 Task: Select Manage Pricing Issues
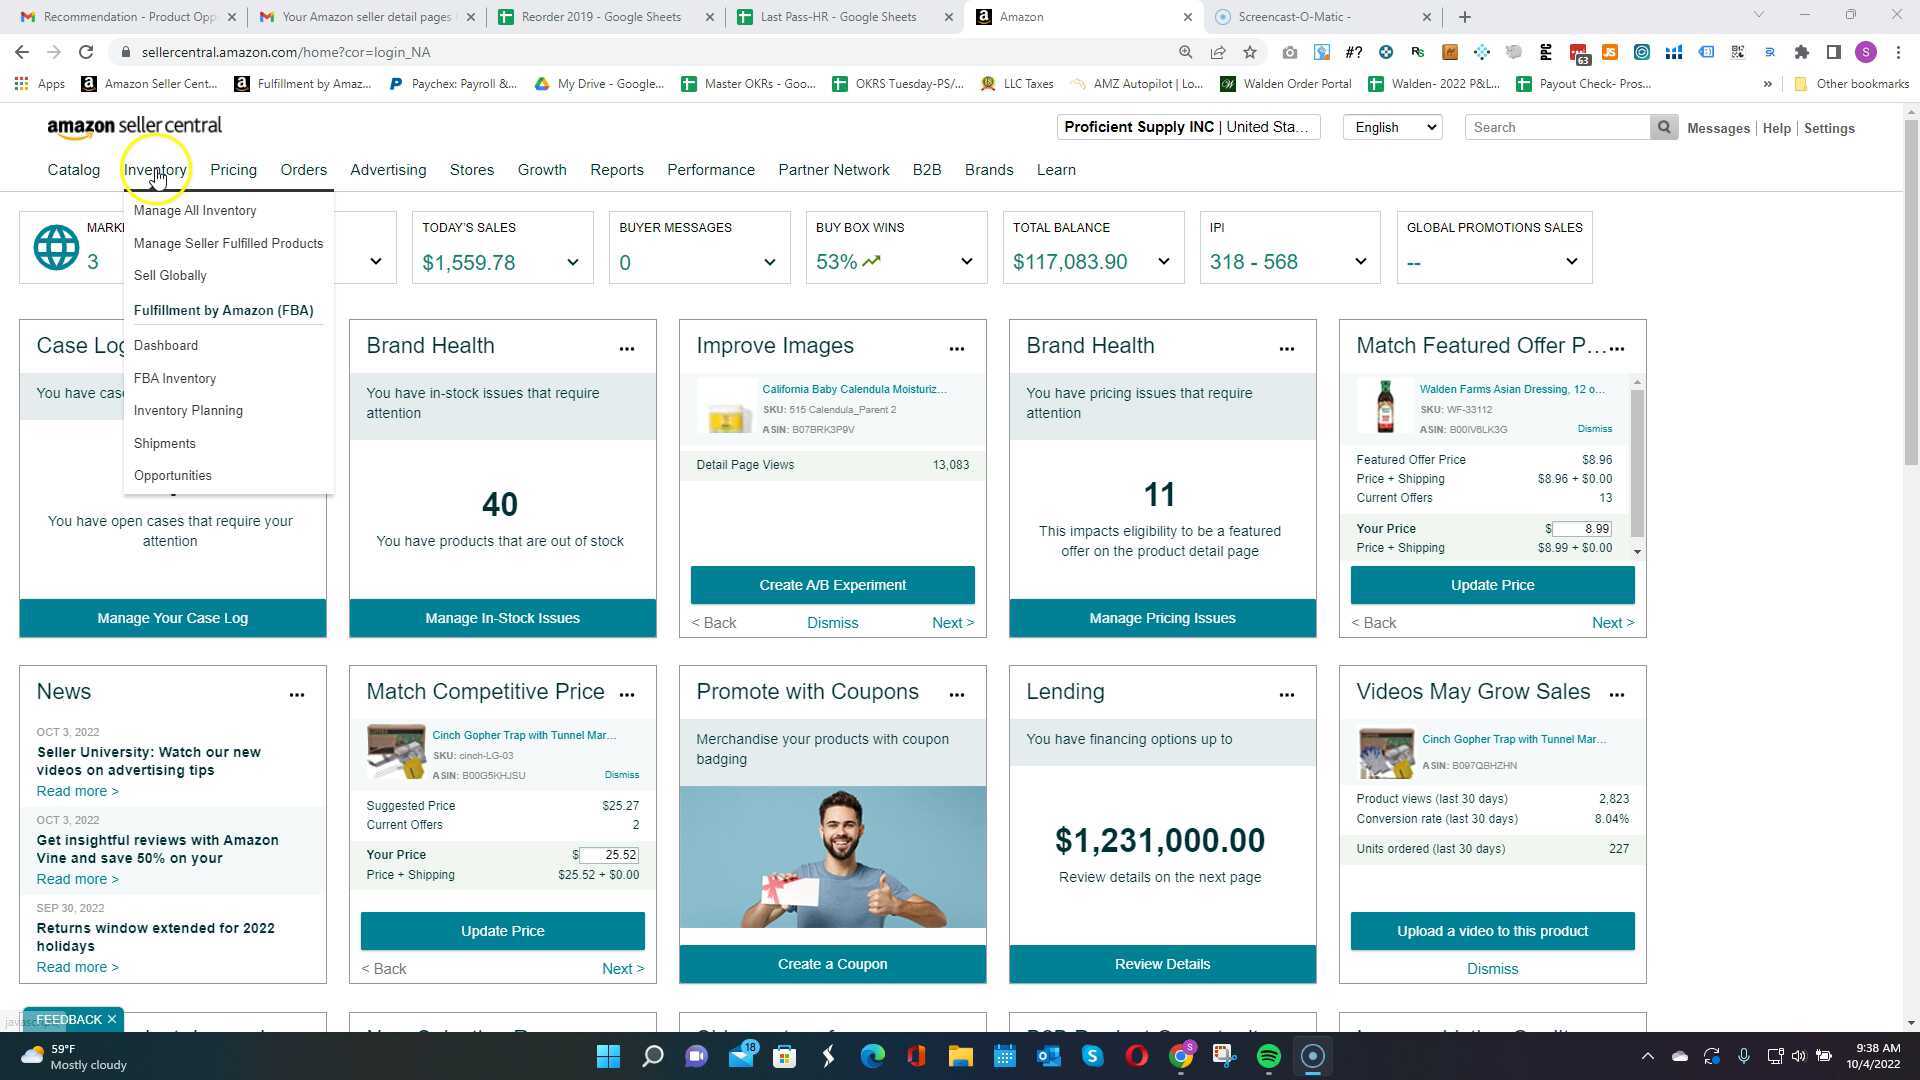tap(1162, 618)
